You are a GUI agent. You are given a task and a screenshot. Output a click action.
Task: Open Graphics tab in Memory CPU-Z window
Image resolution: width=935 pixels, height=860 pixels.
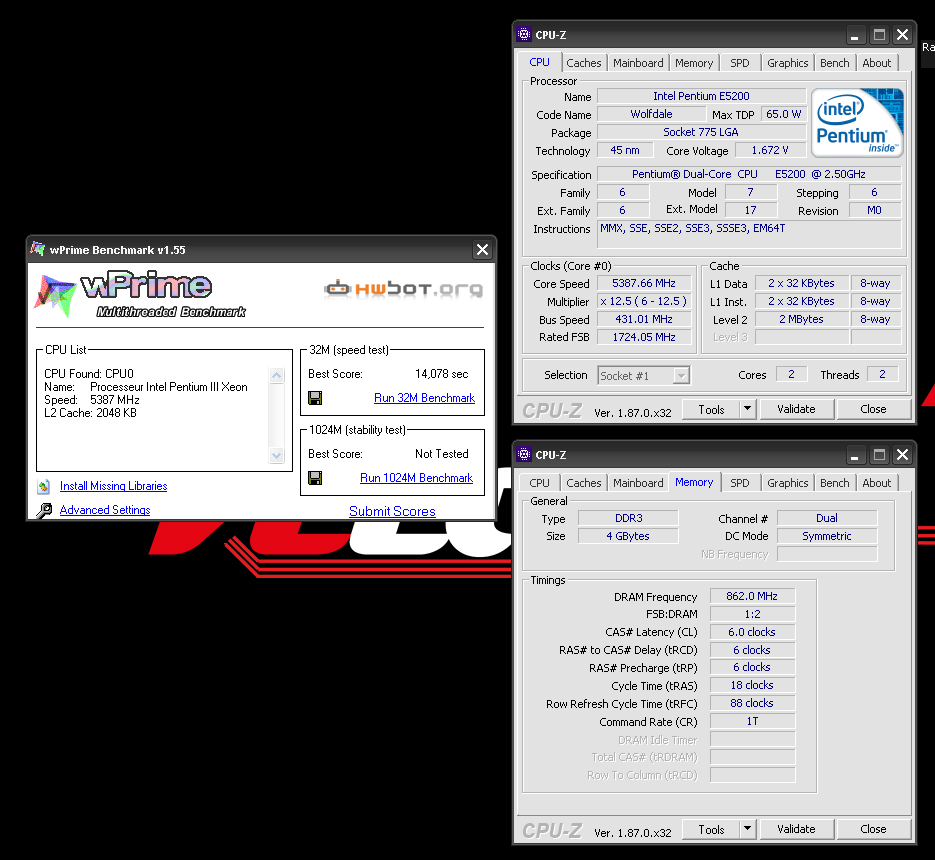tap(788, 483)
